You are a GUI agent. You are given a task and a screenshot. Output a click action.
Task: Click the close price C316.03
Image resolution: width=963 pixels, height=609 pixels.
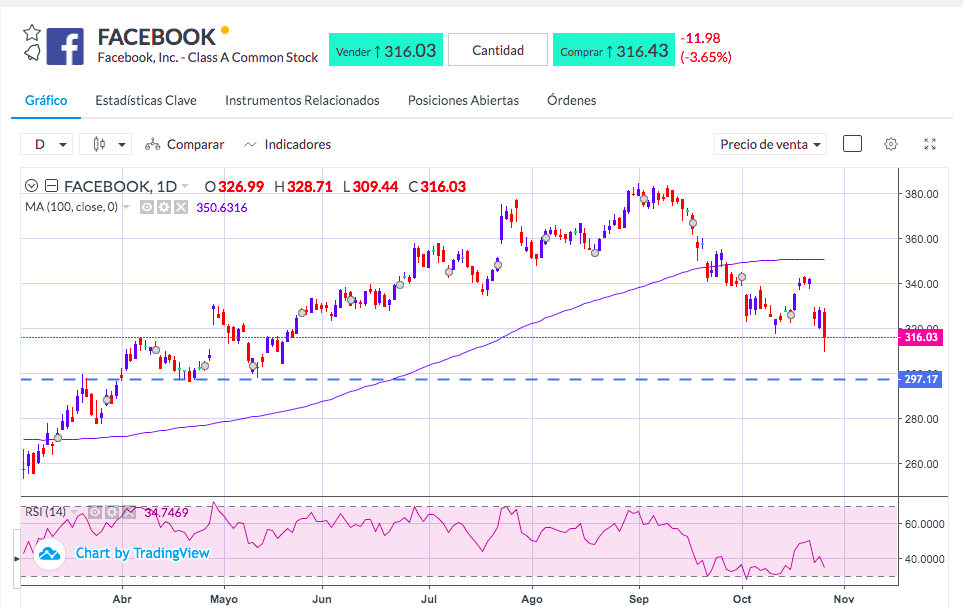coord(437,186)
